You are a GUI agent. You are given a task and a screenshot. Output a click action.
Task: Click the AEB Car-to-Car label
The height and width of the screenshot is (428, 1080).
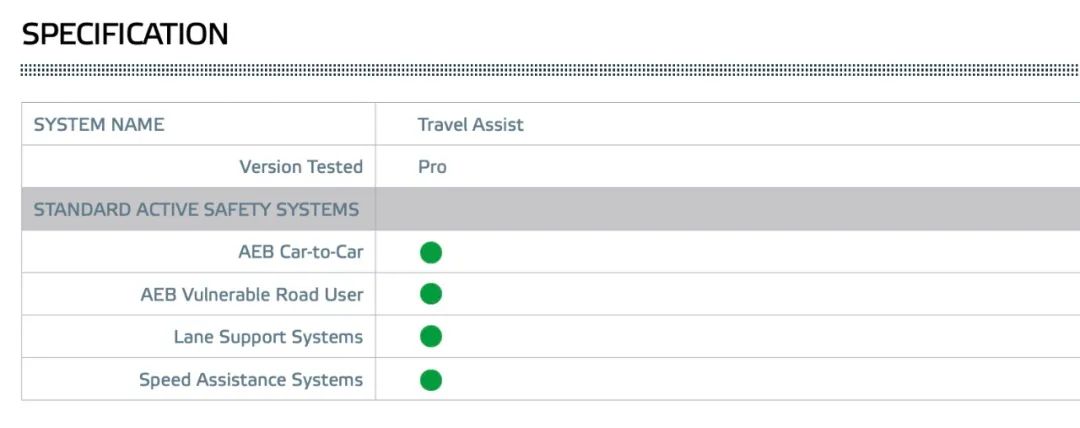(x=301, y=252)
